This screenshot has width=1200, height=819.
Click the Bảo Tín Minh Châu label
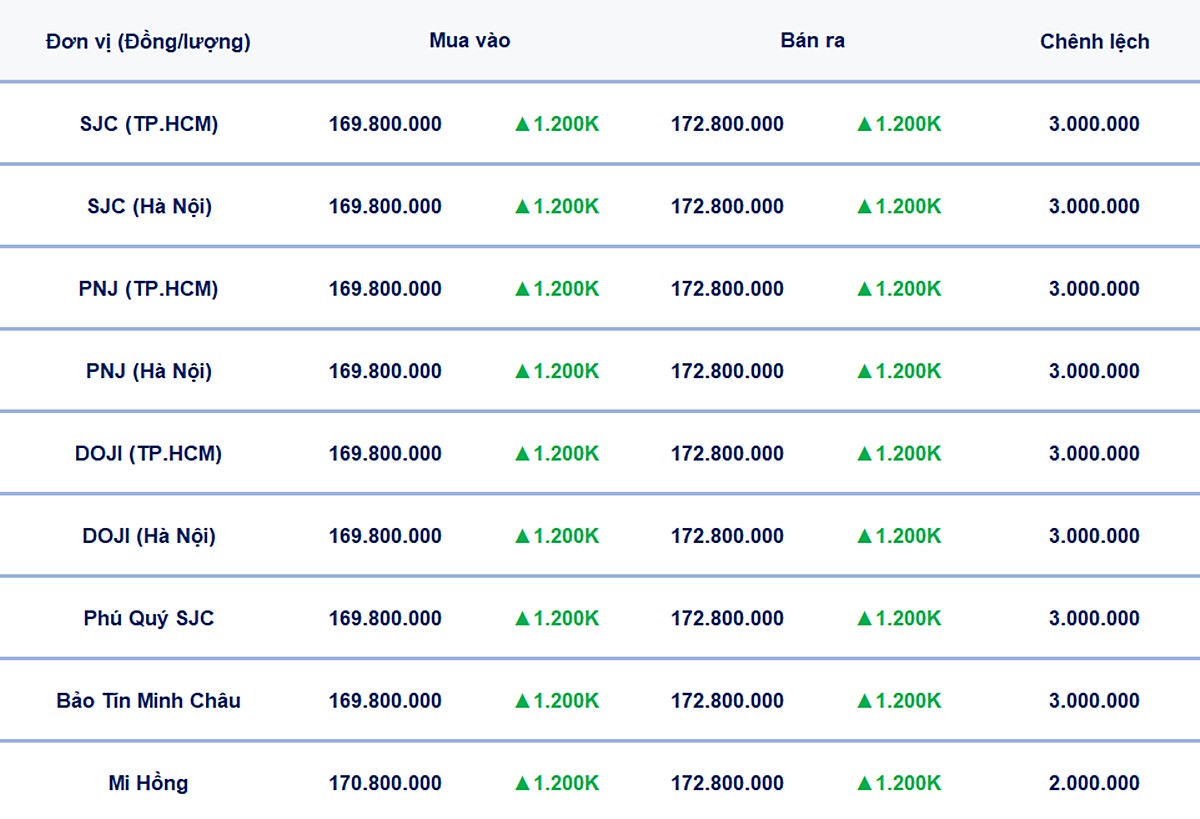click(148, 701)
